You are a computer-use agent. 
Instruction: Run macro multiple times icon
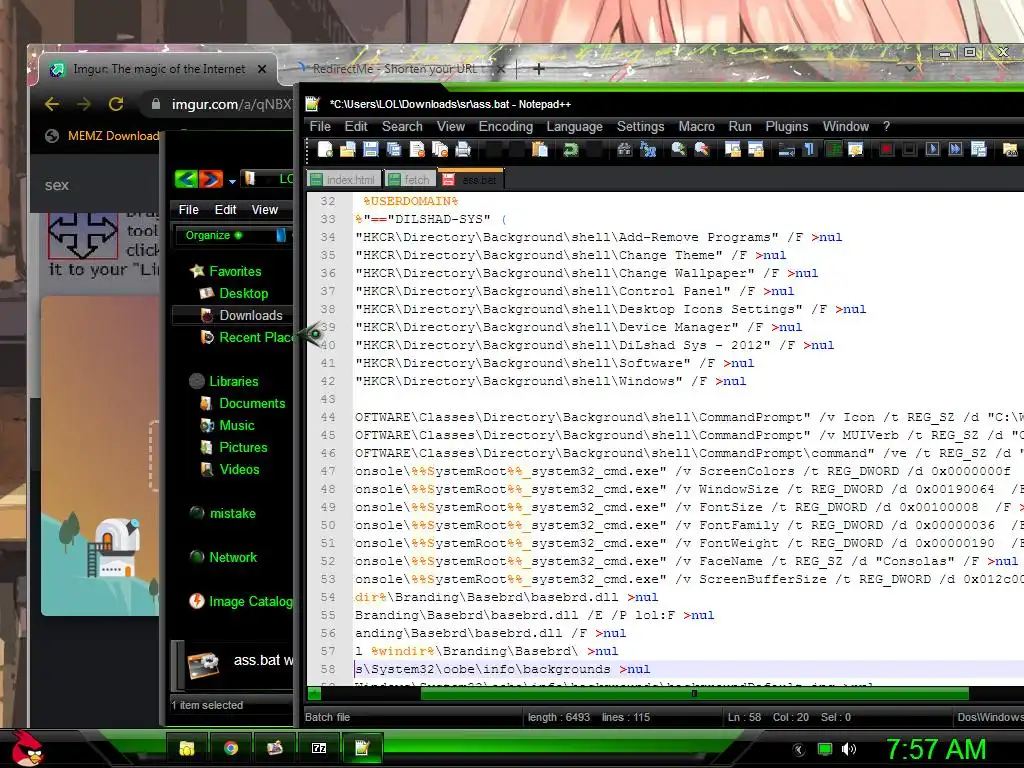[955, 150]
